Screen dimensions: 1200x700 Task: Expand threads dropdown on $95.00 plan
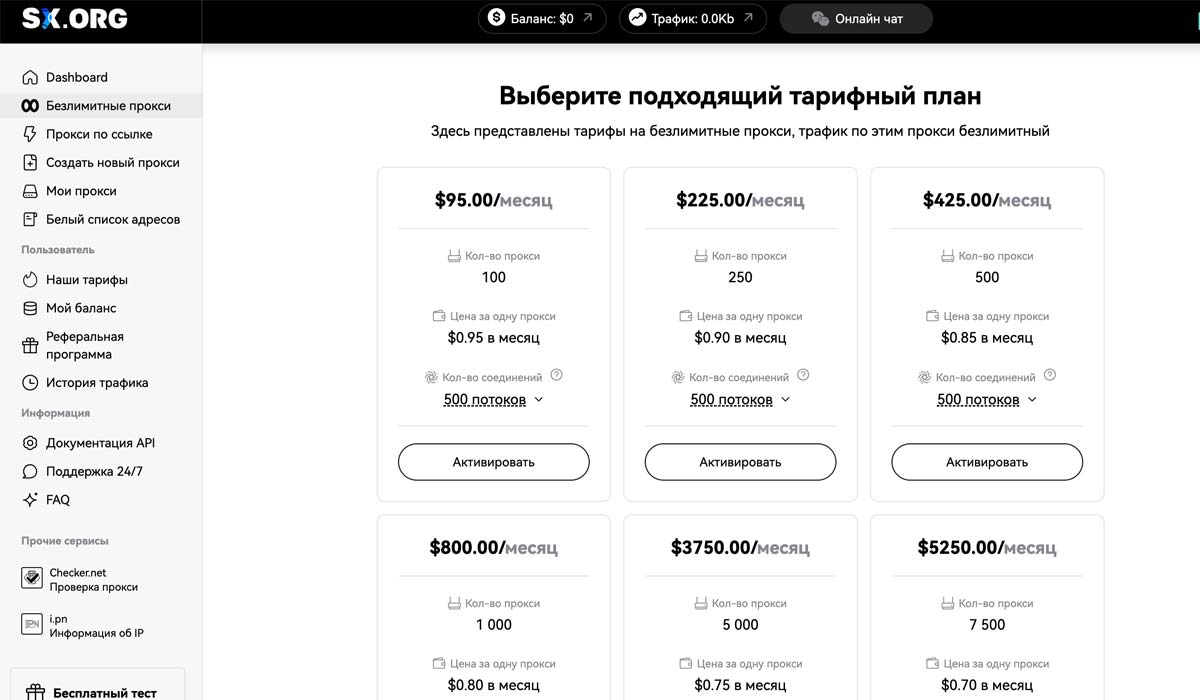493,400
